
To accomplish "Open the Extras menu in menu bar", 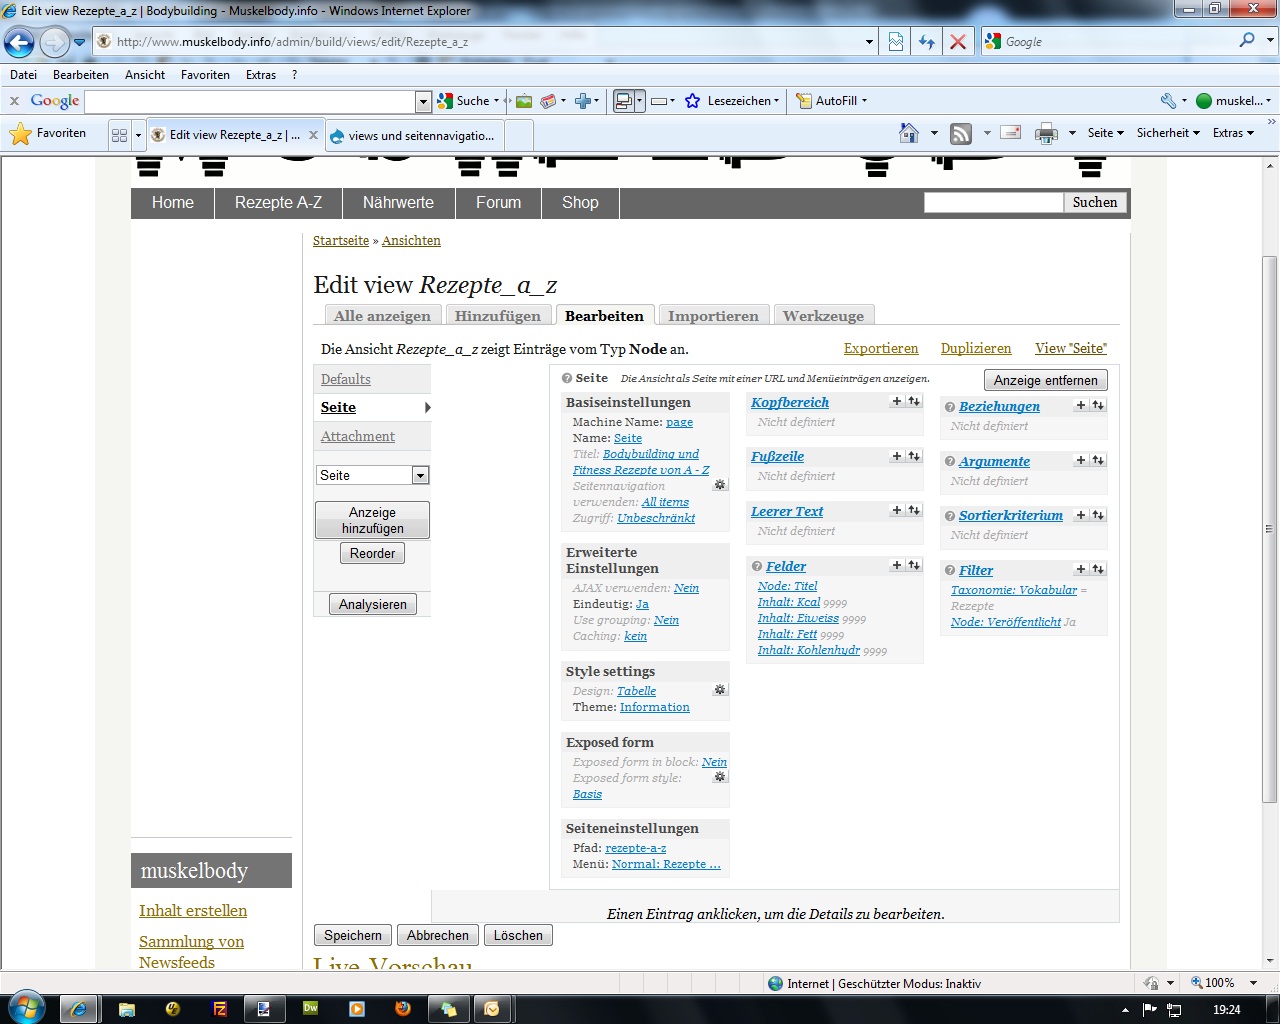I will point(260,75).
